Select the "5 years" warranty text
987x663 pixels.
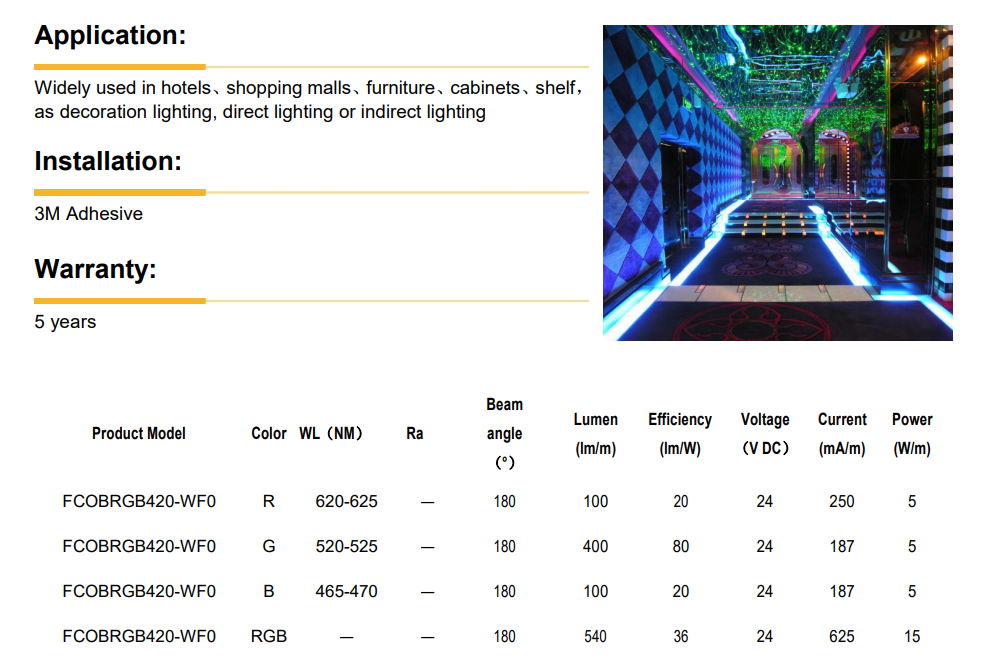pyautogui.click(x=65, y=322)
